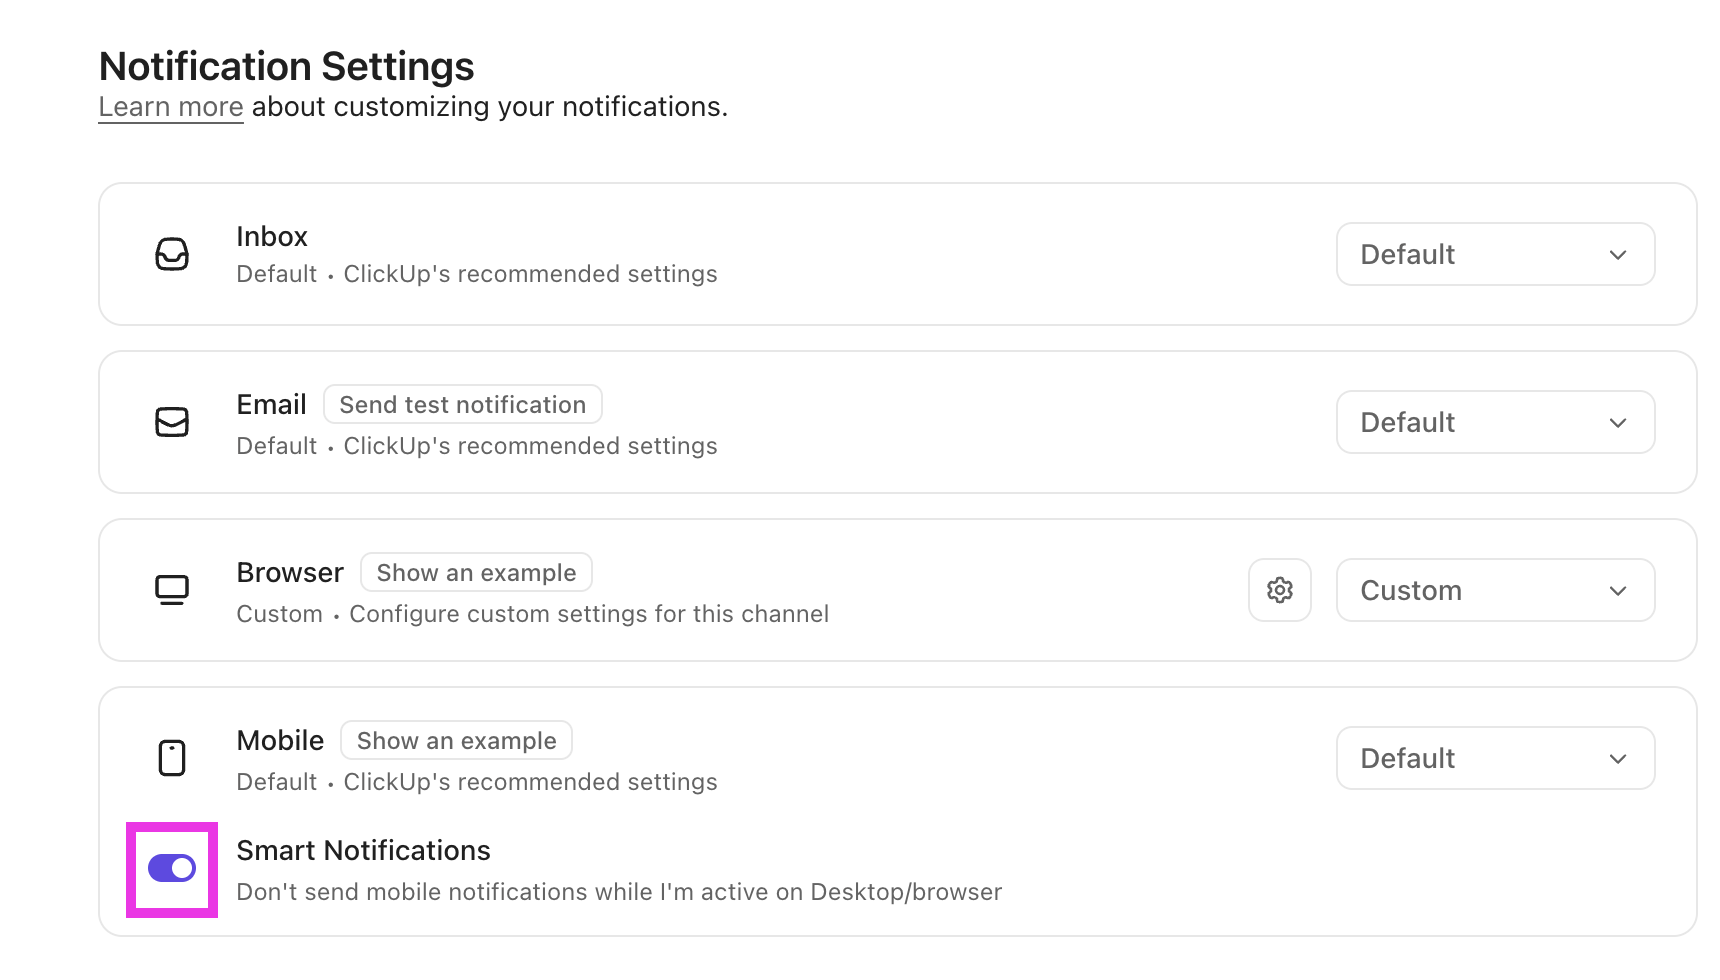Screen dimensions: 1720x980
Task: Click the Notification Settings heading
Action: [286, 66]
